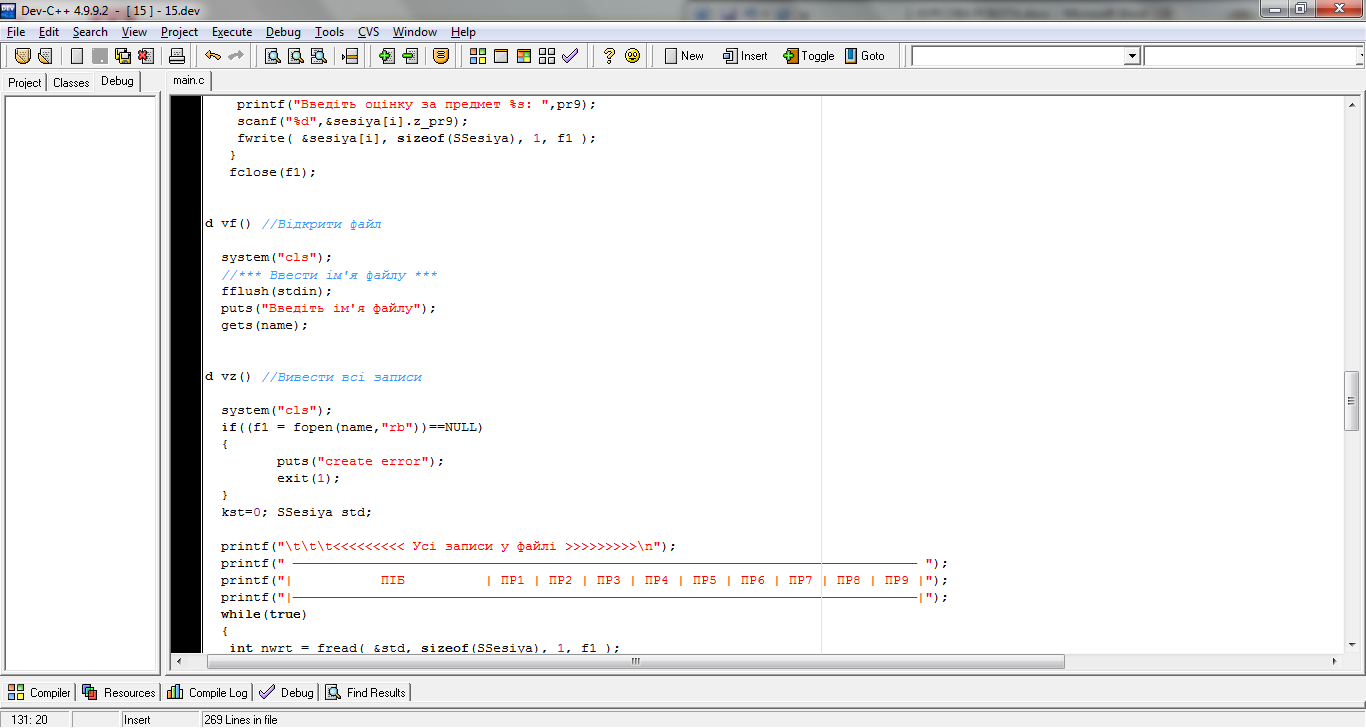Print the current file via printer icon
Screen dimensions: 1366x728
click(177, 56)
